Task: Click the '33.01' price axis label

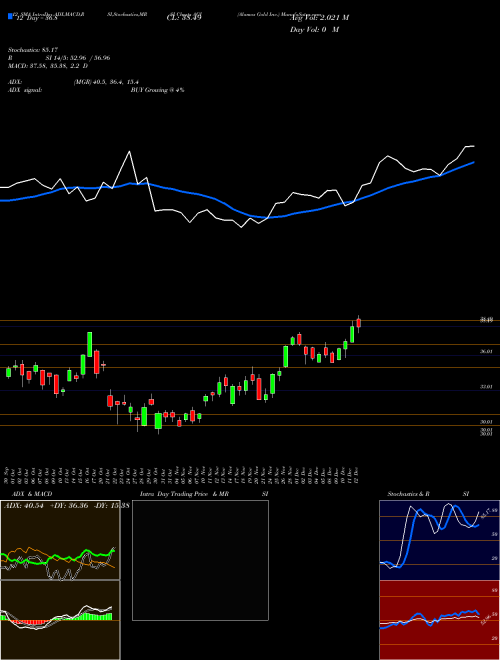Action: click(x=487, y=386)
